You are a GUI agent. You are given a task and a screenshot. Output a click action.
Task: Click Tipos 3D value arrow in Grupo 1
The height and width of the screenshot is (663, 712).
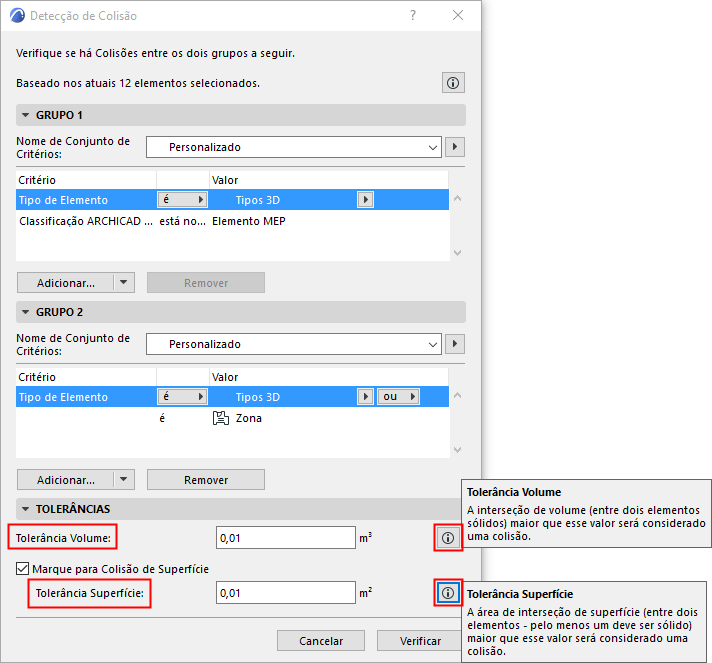click(x=366, y=200)
